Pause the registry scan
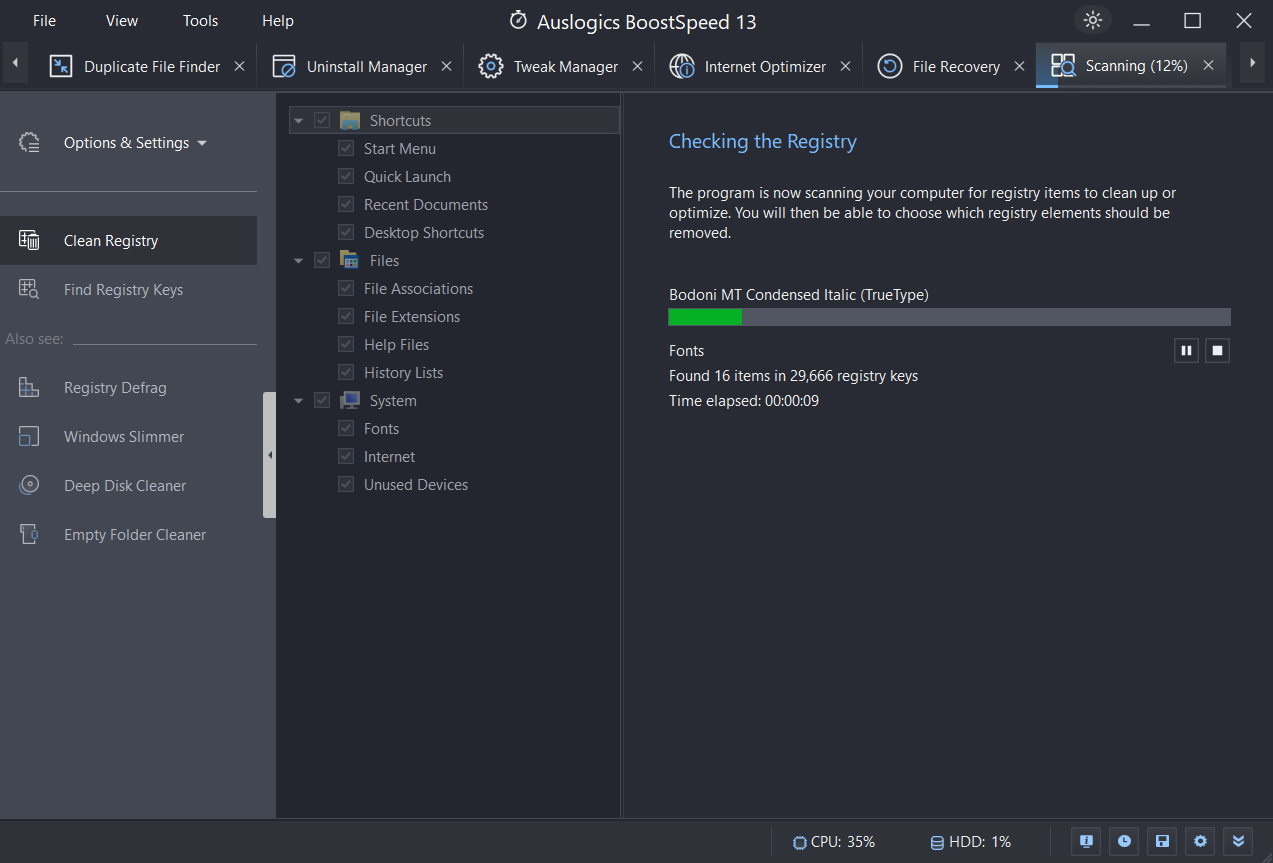This screenshot has width=1273, height=863. tap(1186, 350)
